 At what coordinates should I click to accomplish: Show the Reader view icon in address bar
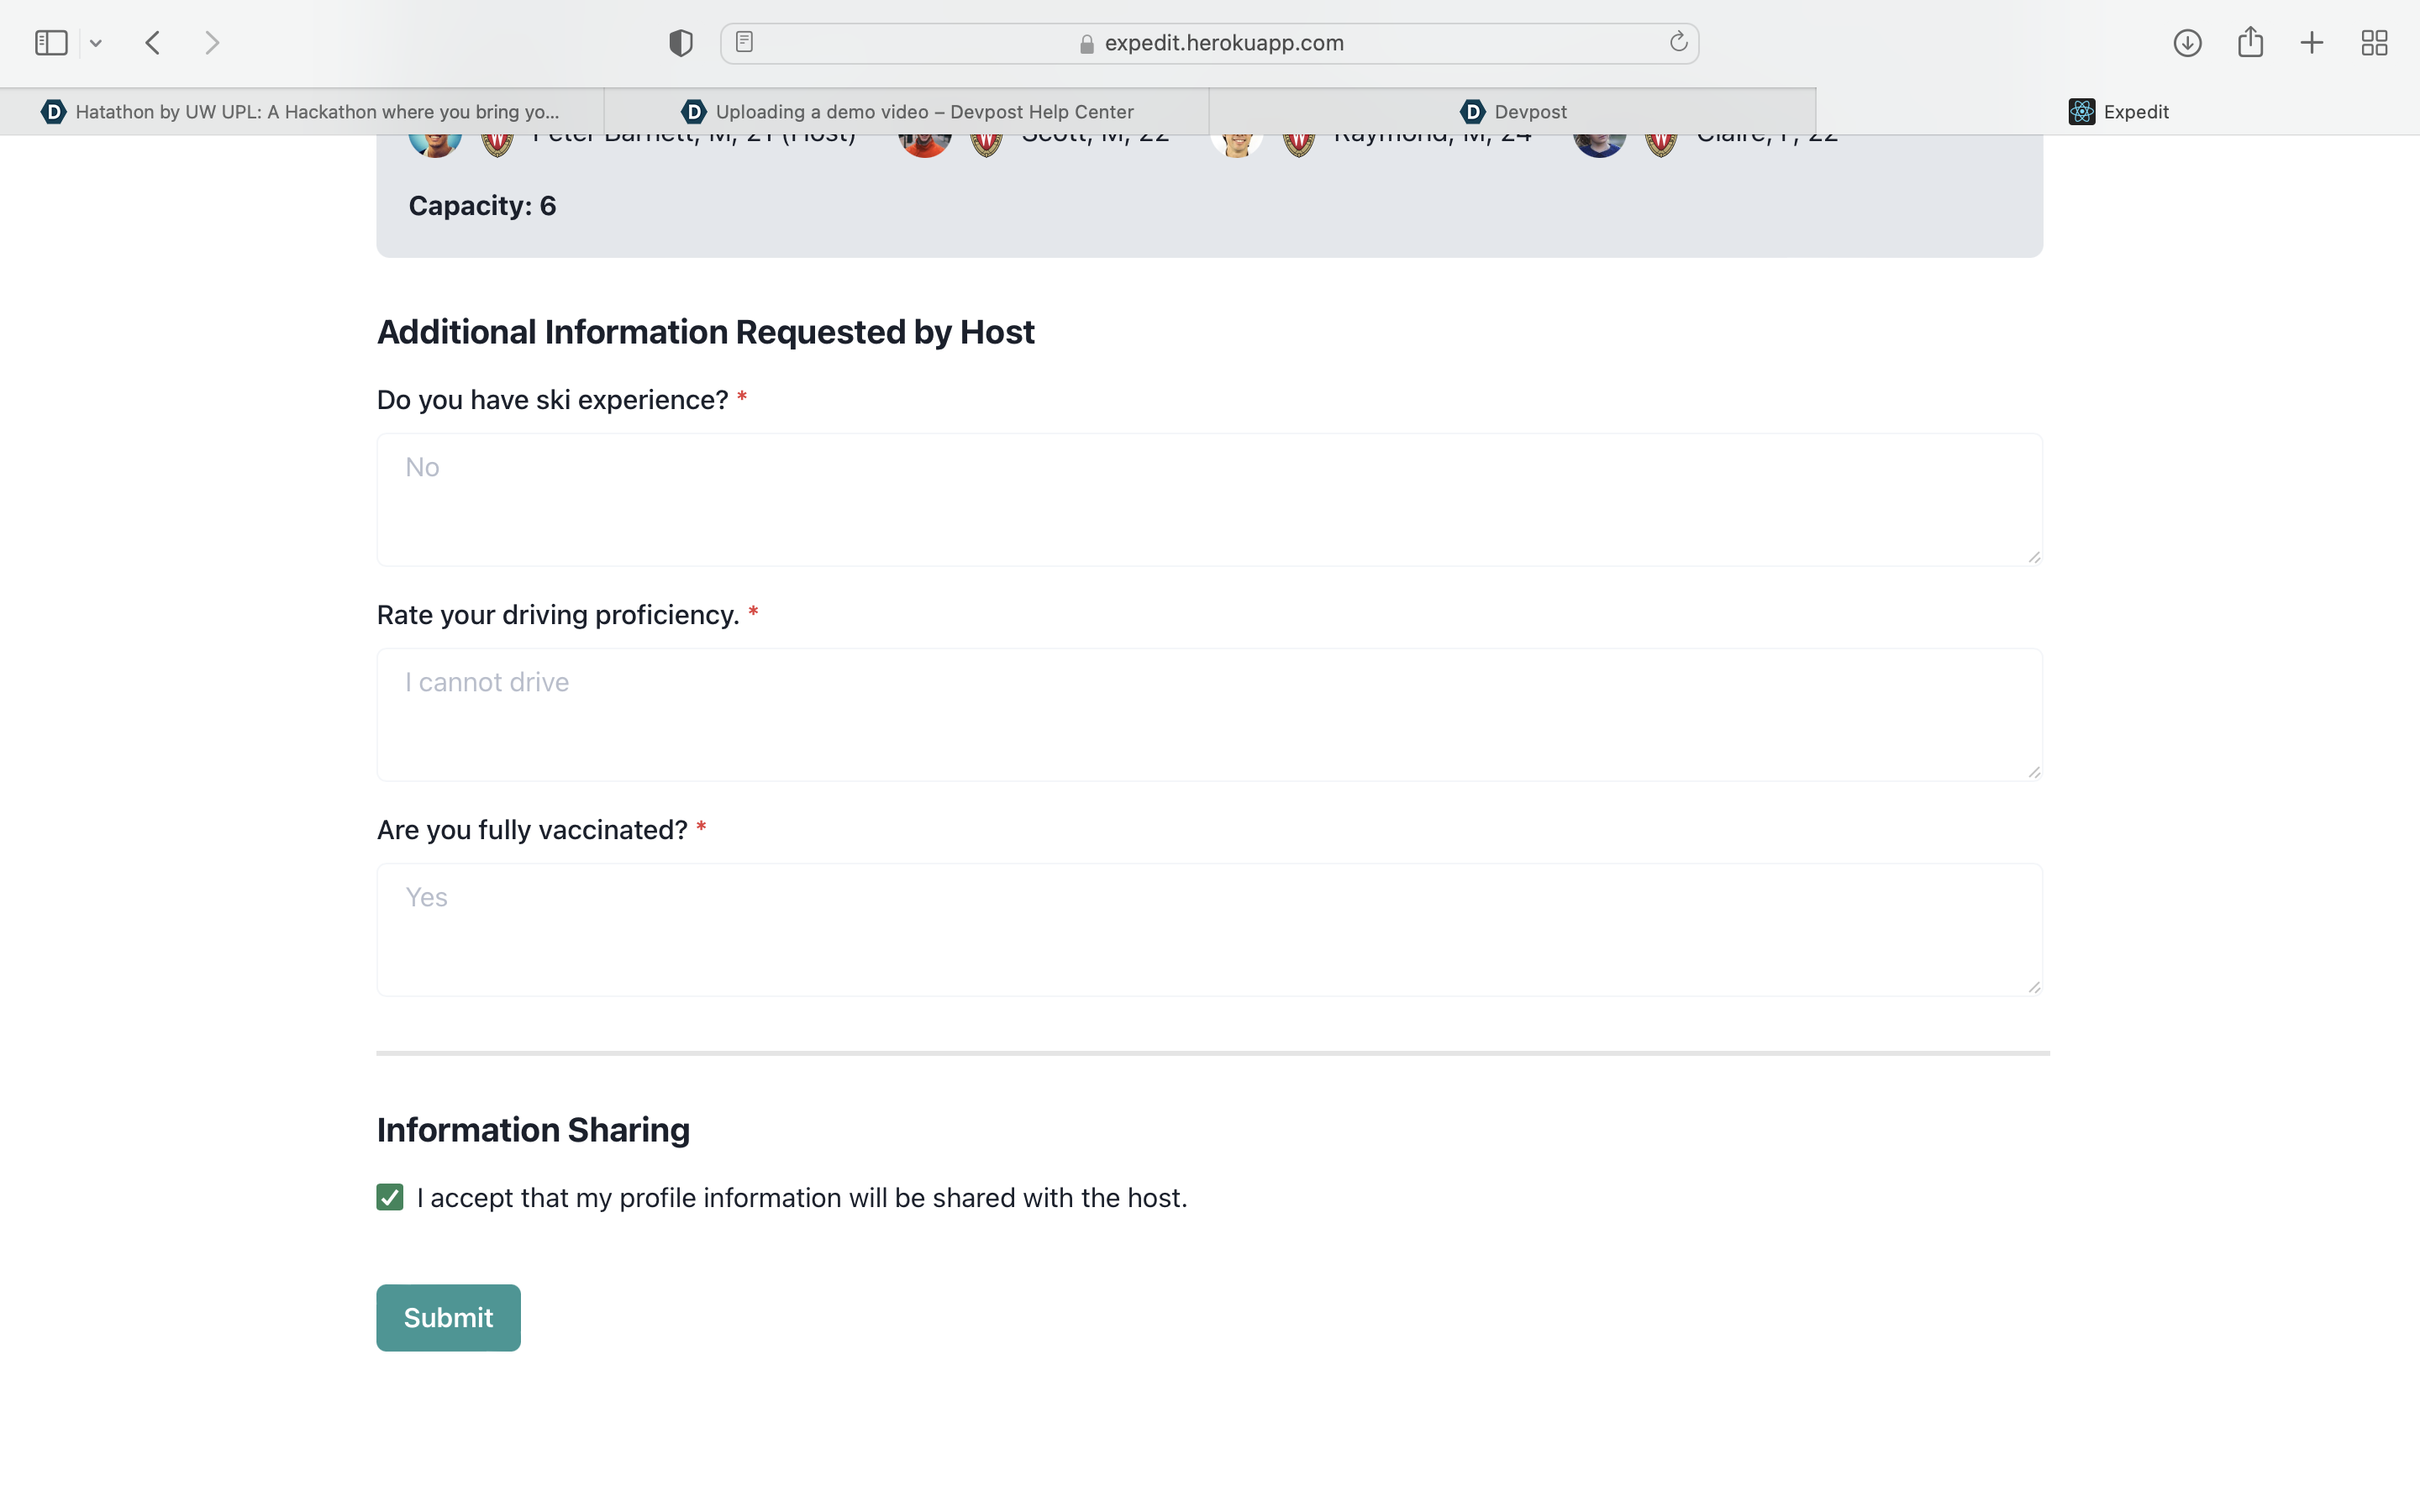(x=744, y=42)
